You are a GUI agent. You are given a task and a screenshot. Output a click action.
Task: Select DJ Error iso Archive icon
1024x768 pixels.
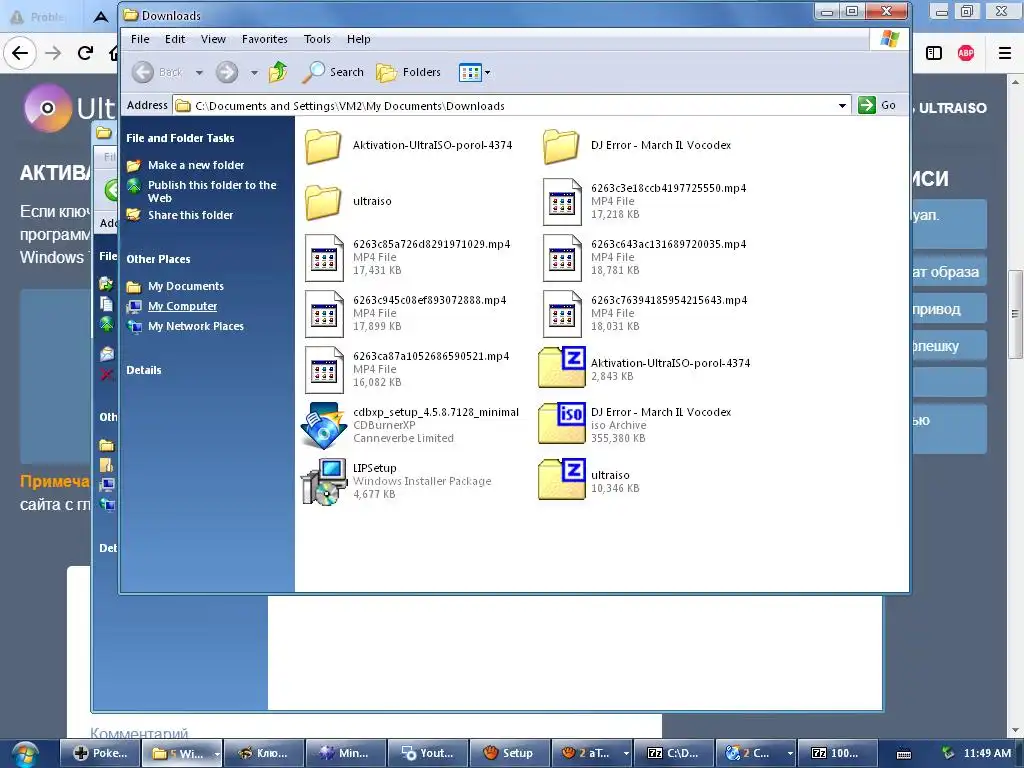[562, 423]
